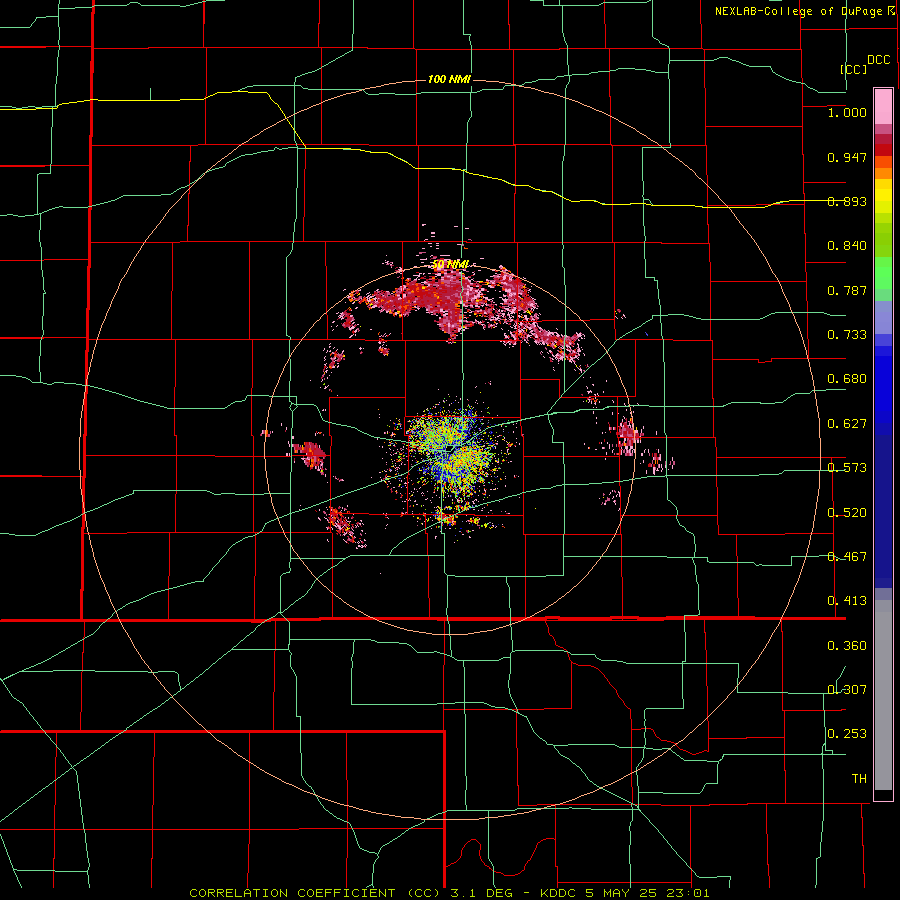Select the 0.360 legend value

click(x=847, y=646)
